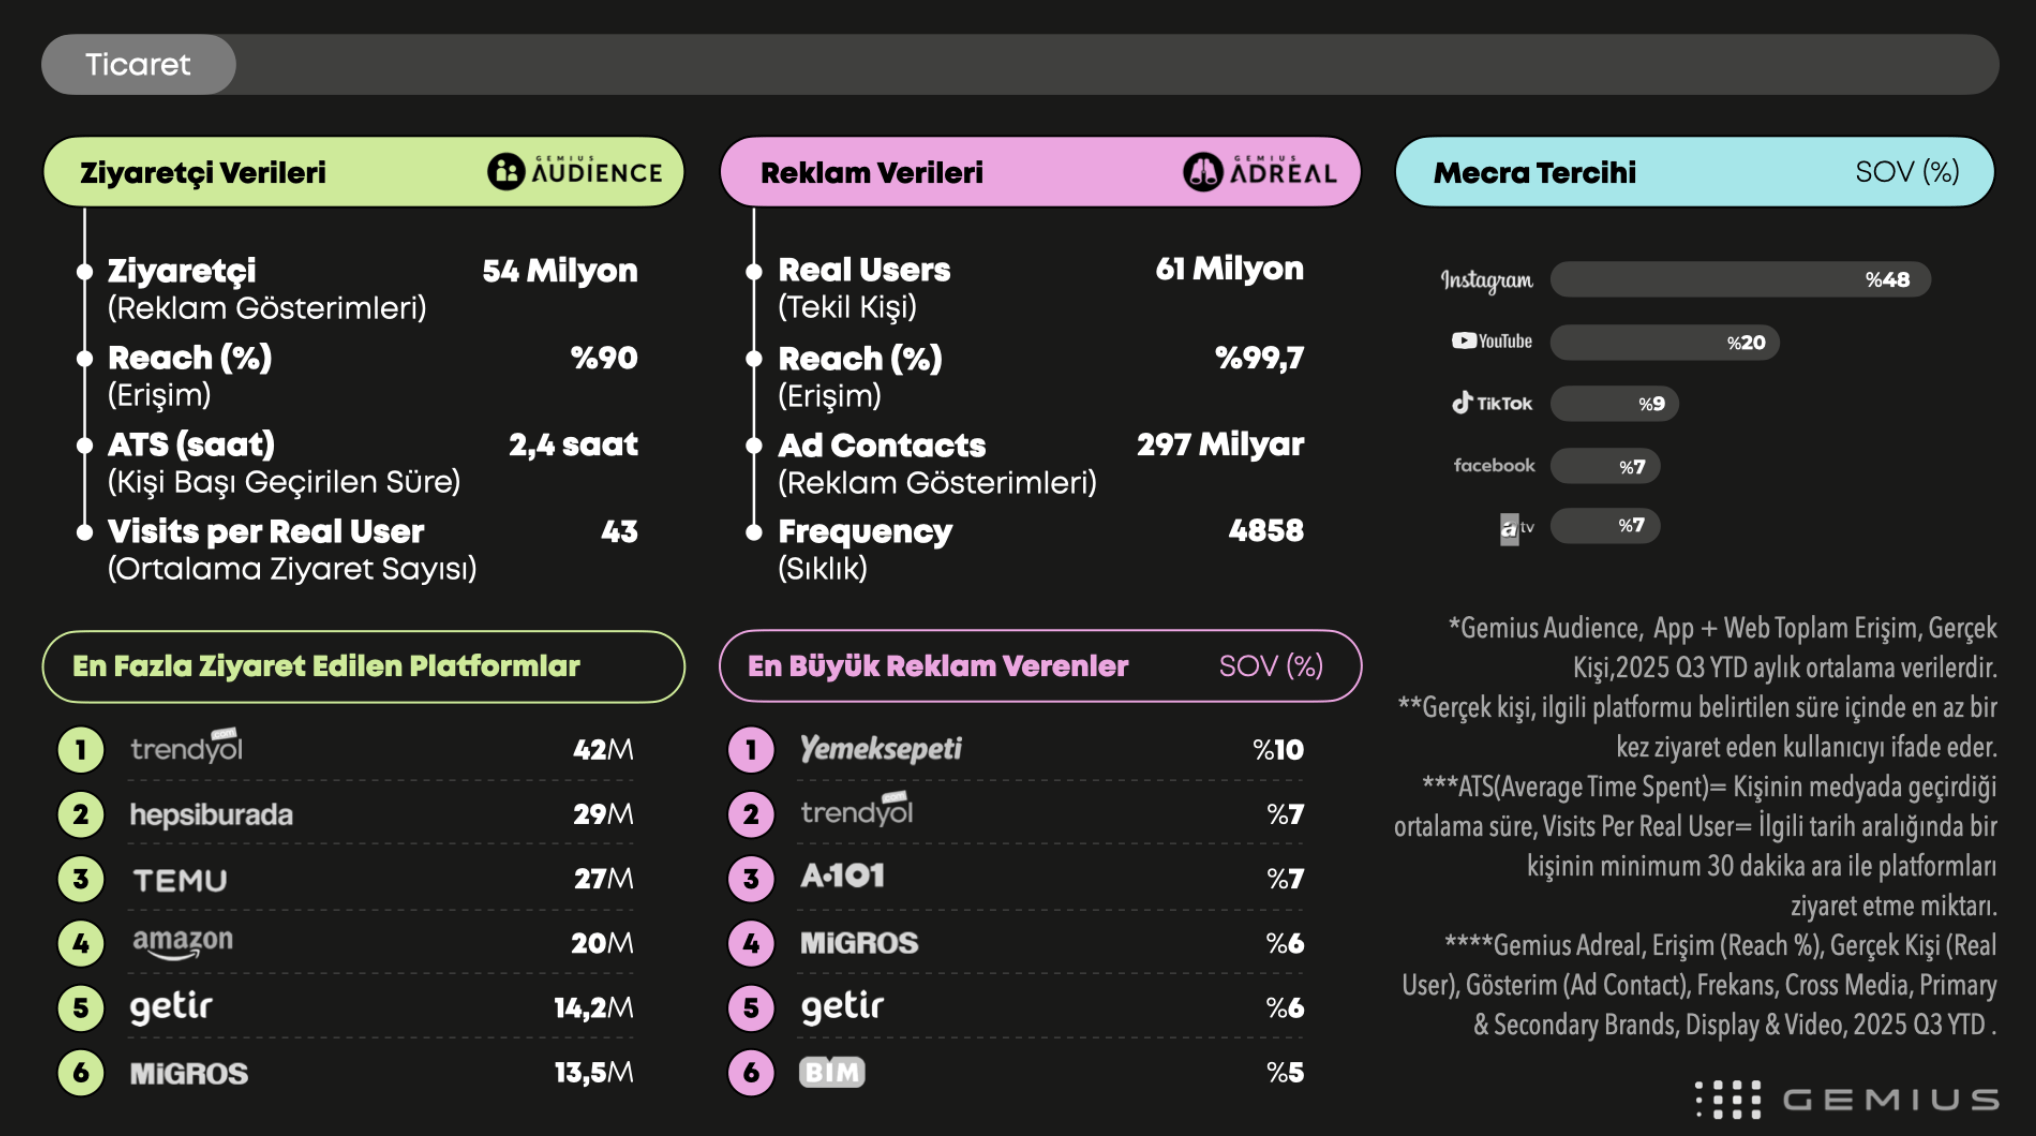Image resolution: width=2036 pixels, height=1136 pixels.
Task: Click the YouTube %20 share bar
Action: coord(1664,342)
